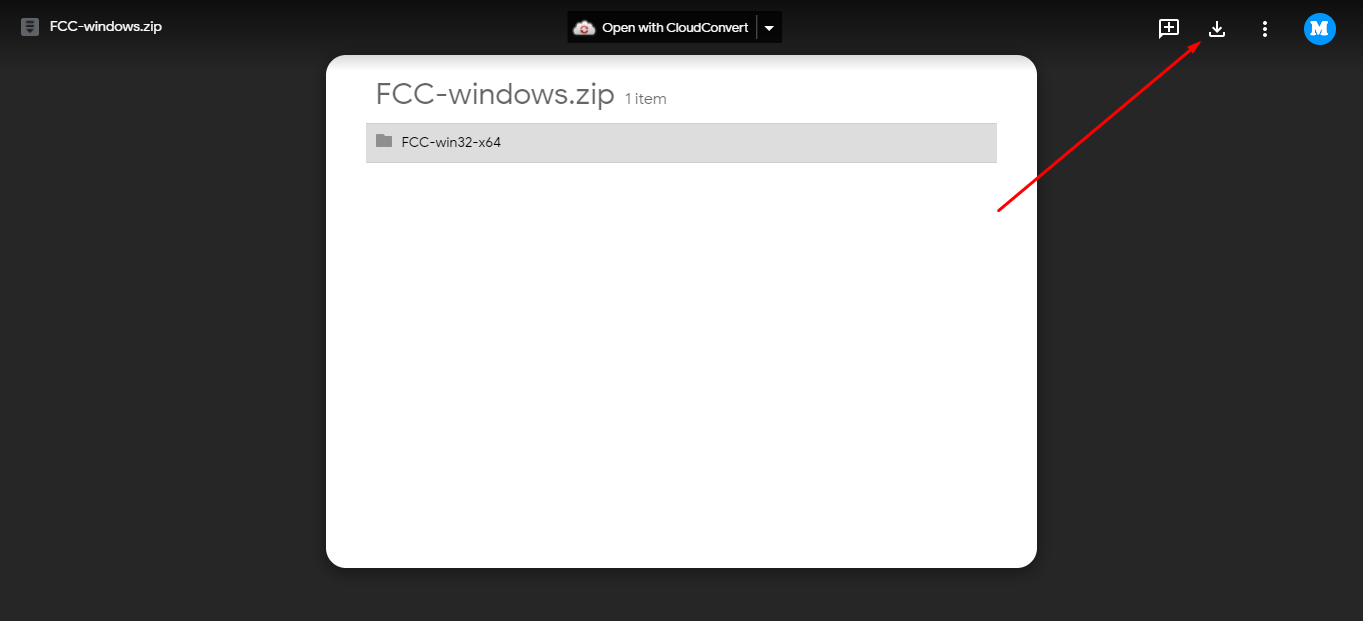Click Open with CloudConvert button
The image size is (1363, 621).
(662, 28)
